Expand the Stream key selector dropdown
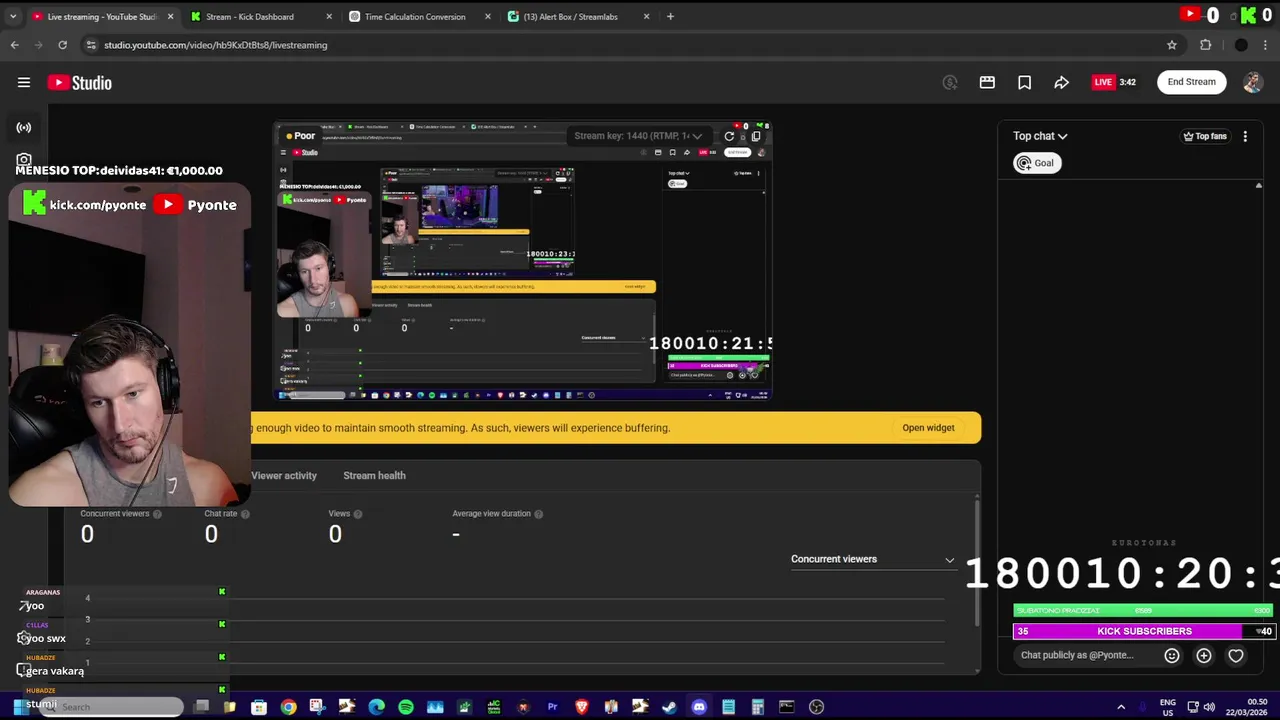 pyautogui.click(x=638, y=136)
